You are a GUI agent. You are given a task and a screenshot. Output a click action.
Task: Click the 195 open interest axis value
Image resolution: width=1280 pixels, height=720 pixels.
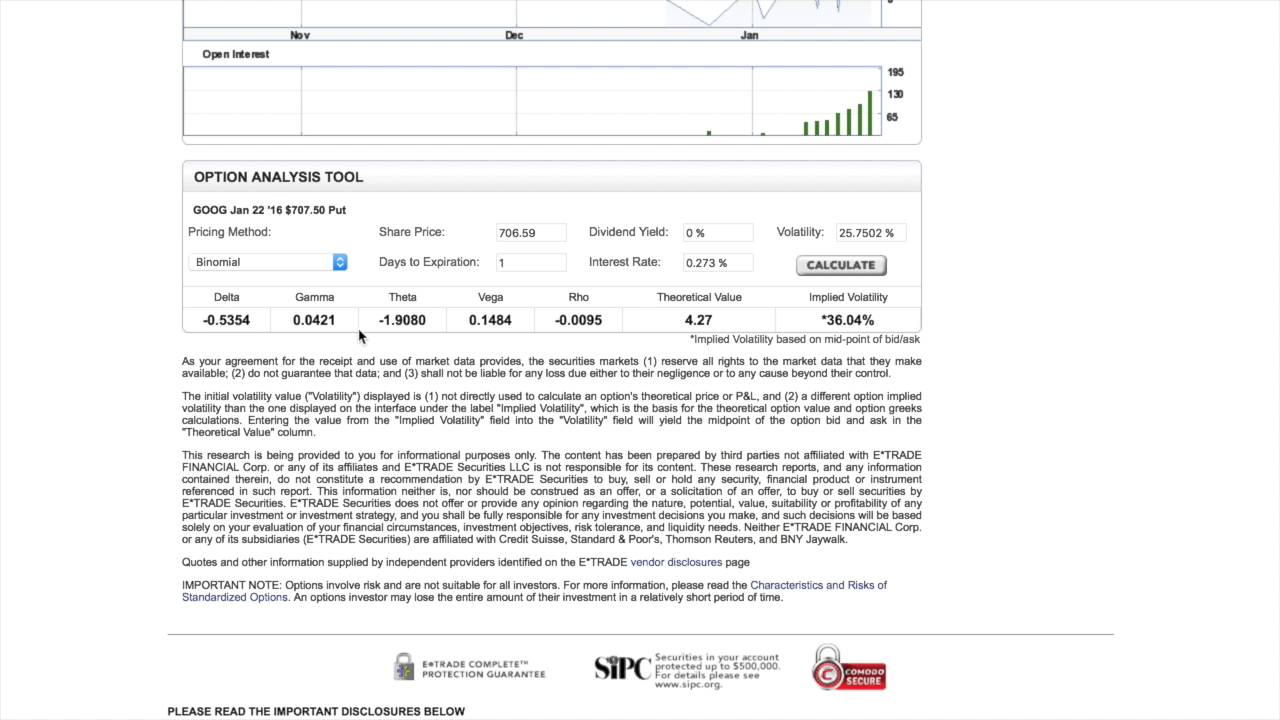tap(895, 72)
